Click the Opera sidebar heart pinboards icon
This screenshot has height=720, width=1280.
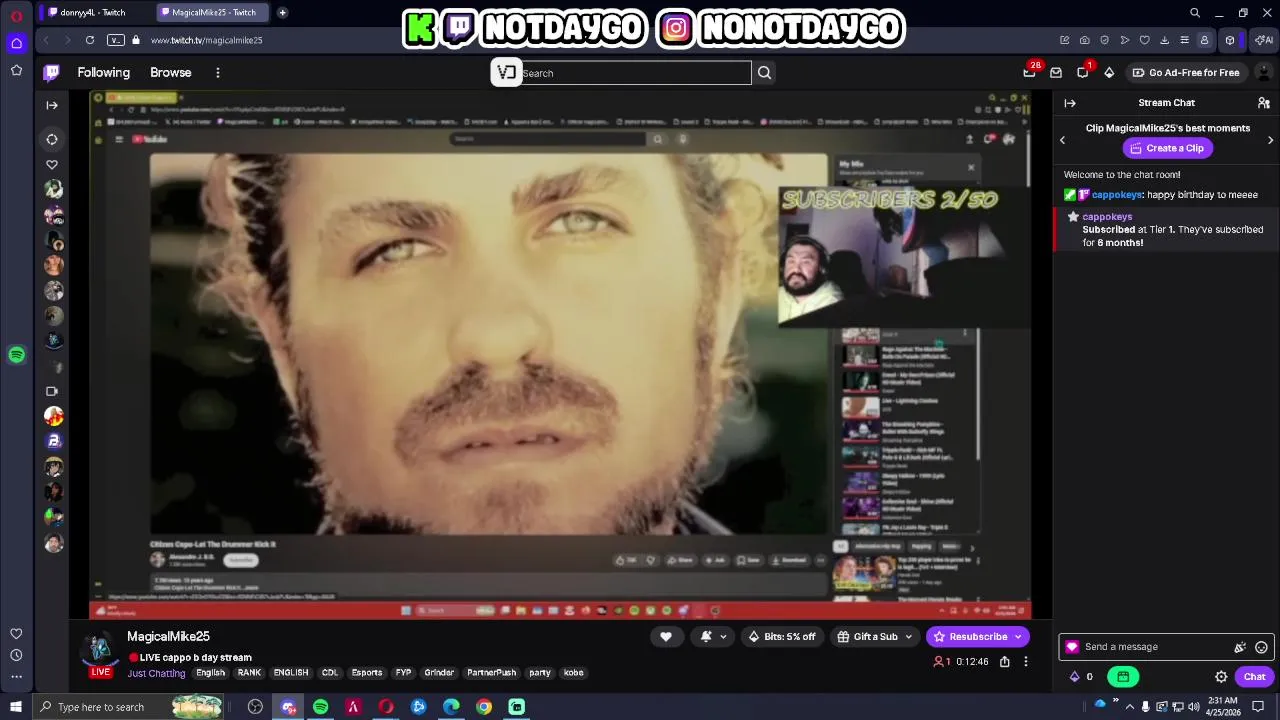pyautogui.click(x=17, y=633)
